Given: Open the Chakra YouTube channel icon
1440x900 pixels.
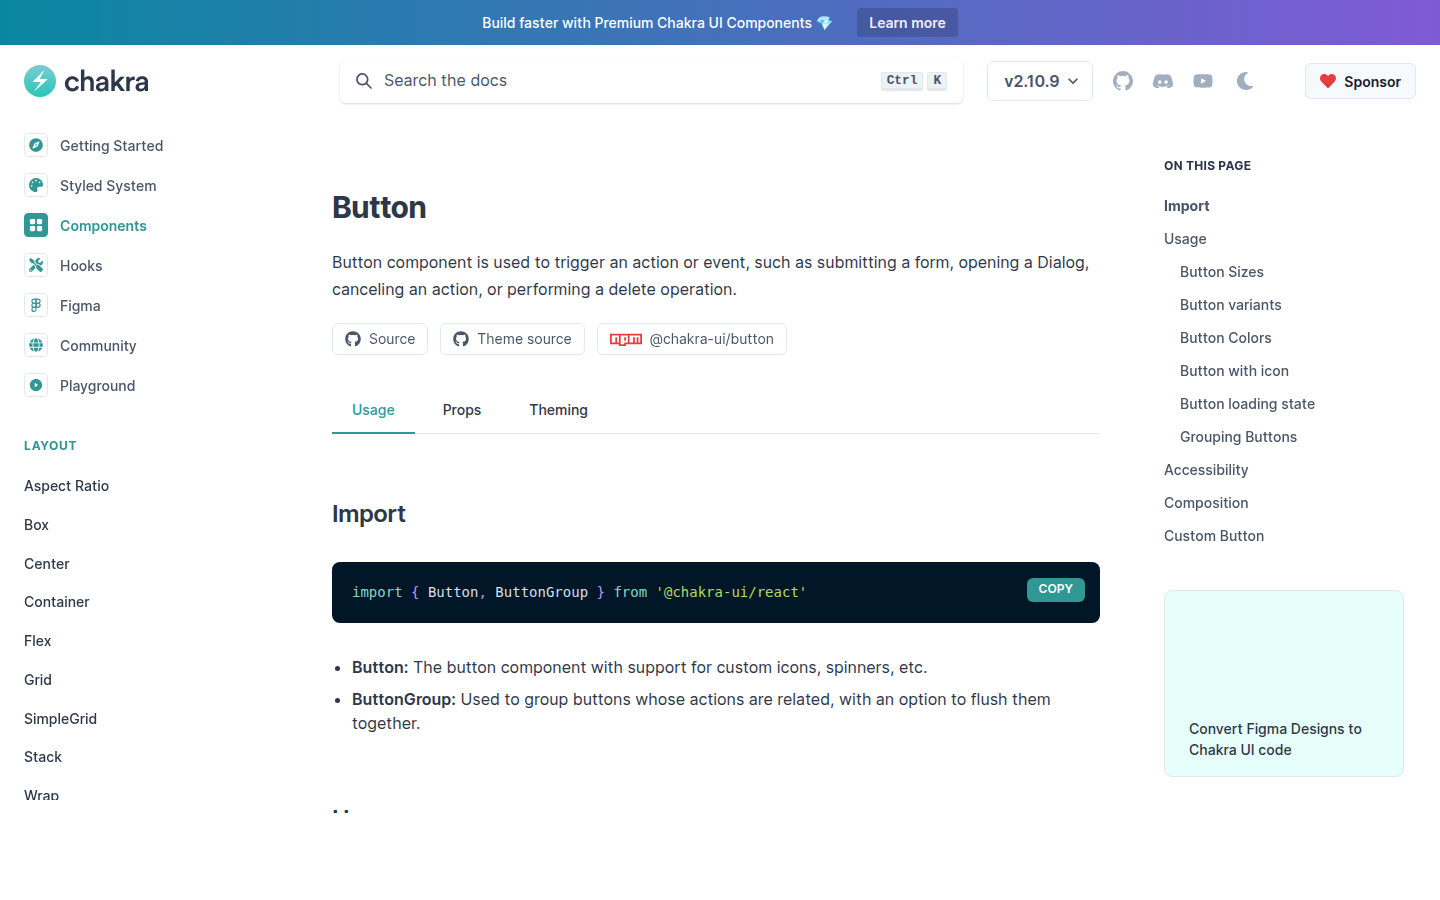Looking at the screenshot, I should point(1202,81).
